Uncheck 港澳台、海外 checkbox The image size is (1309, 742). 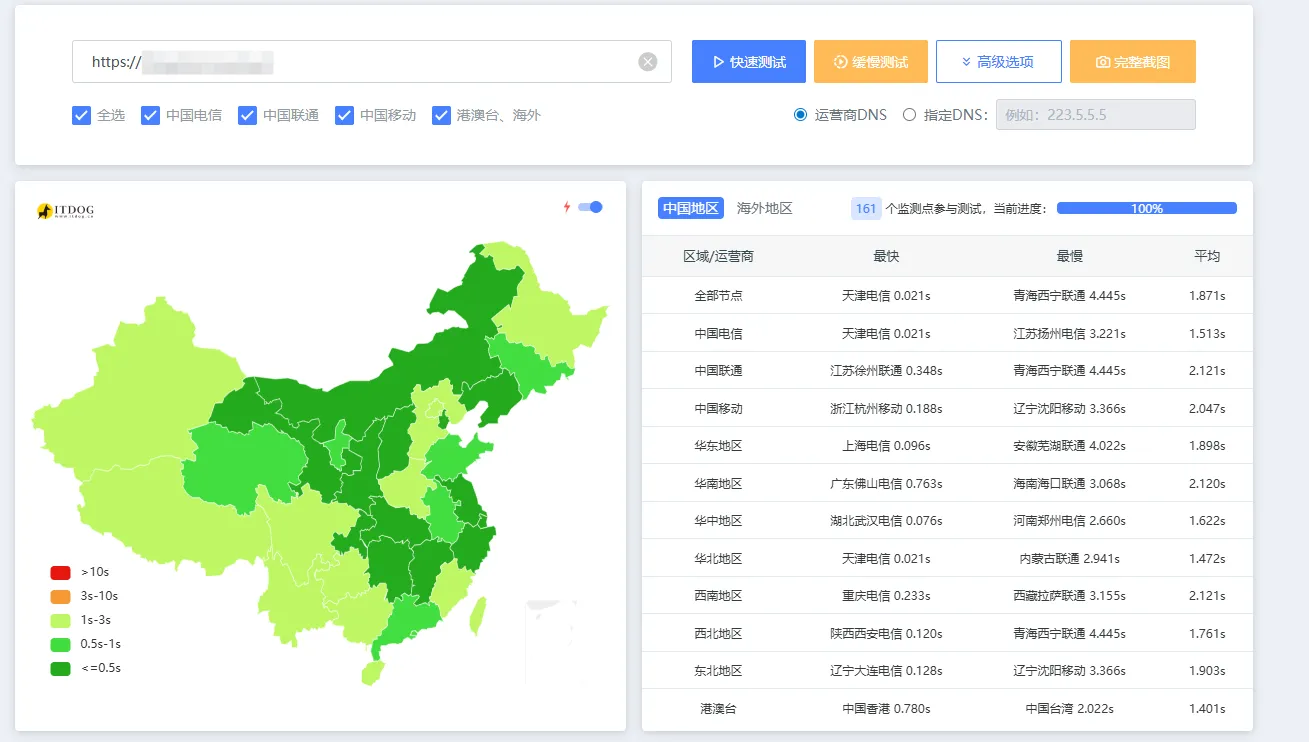[x=442, y=115]
